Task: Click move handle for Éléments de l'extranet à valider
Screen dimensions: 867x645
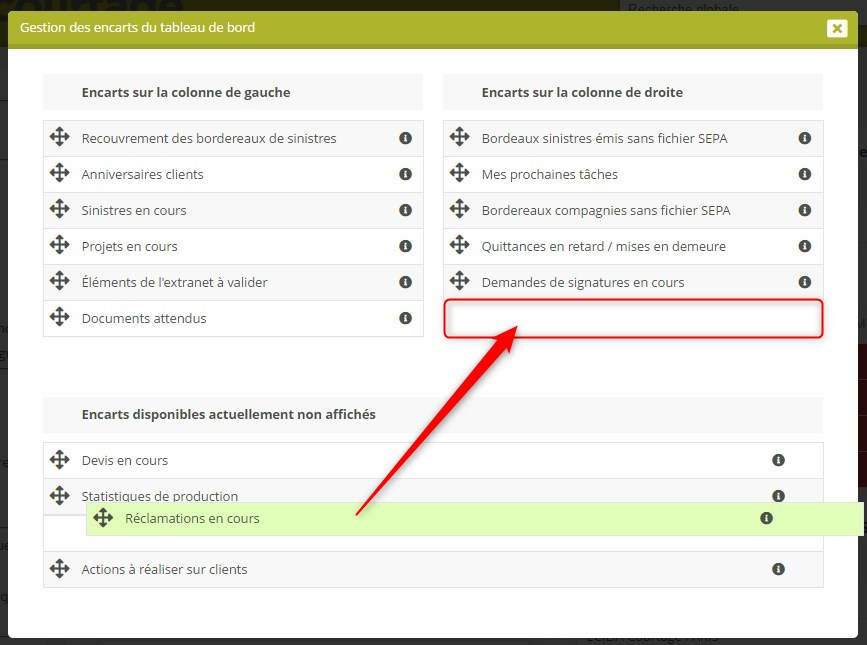Action: pos(59,282)
